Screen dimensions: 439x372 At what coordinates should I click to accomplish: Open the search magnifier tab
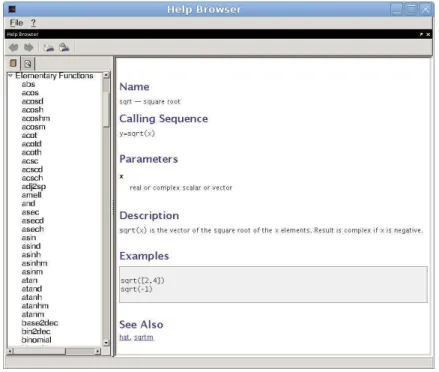(x=28, y=63)
